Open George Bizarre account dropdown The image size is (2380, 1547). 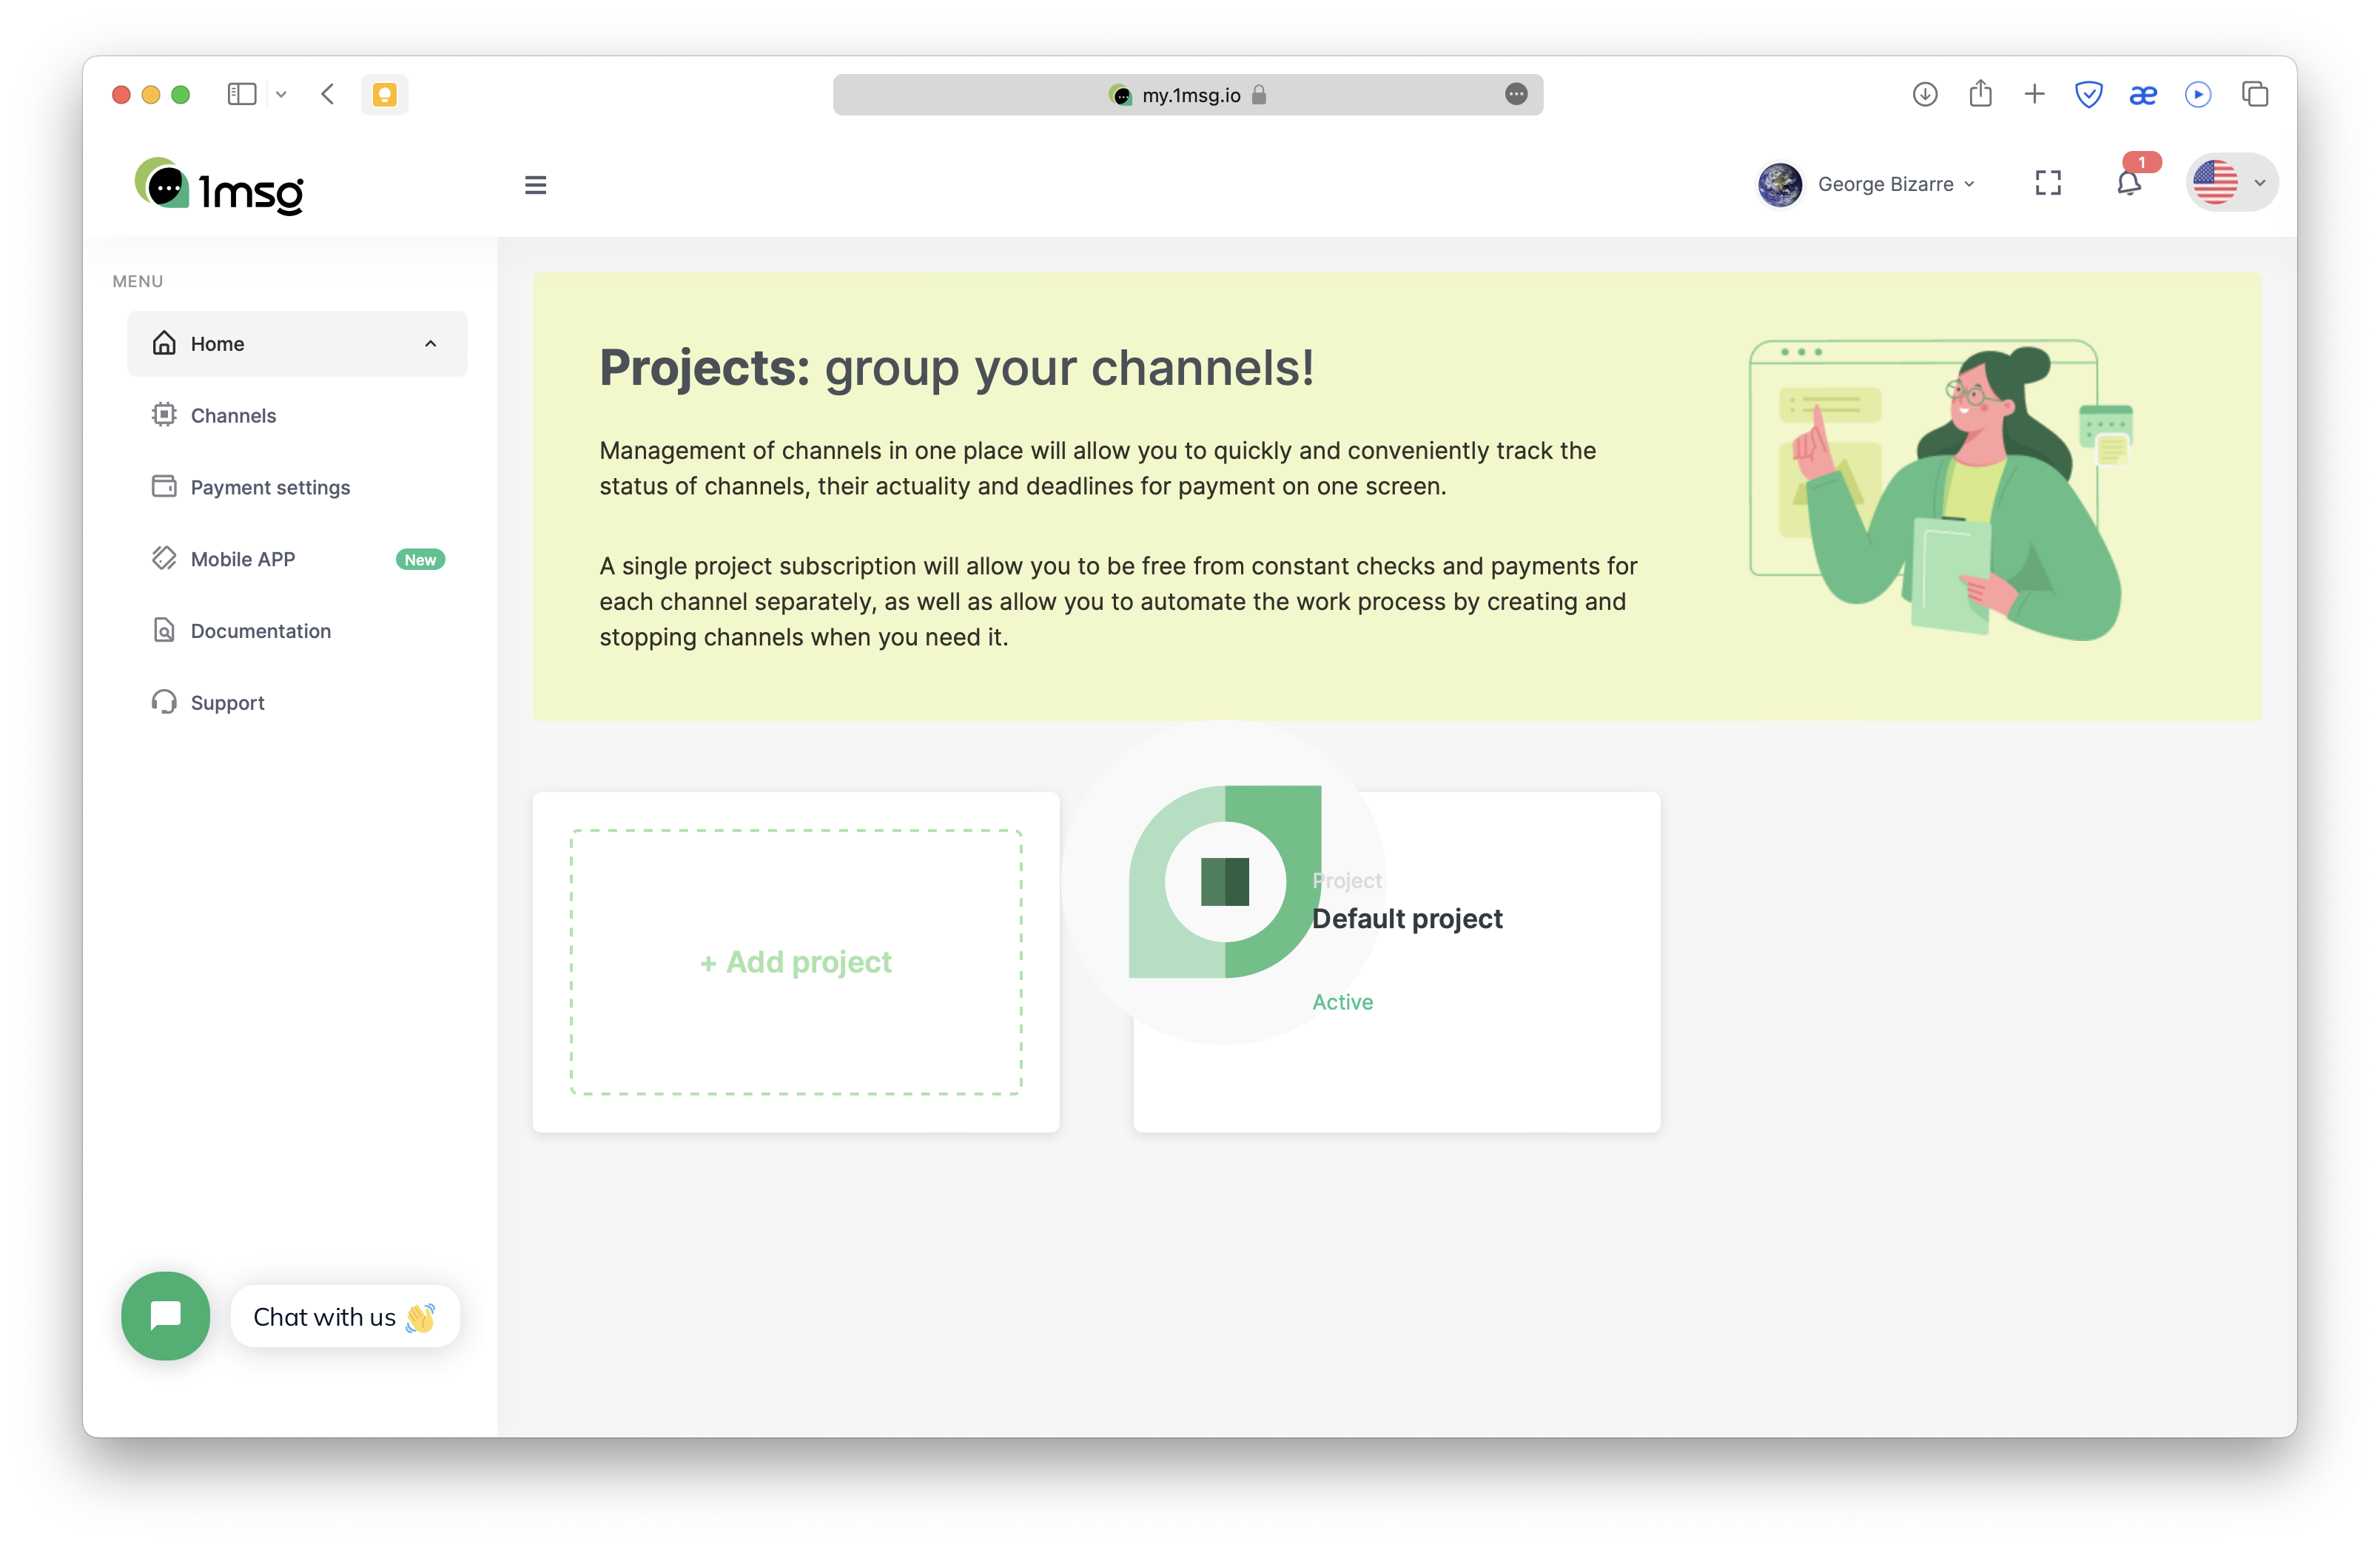tap(1867, 184)
